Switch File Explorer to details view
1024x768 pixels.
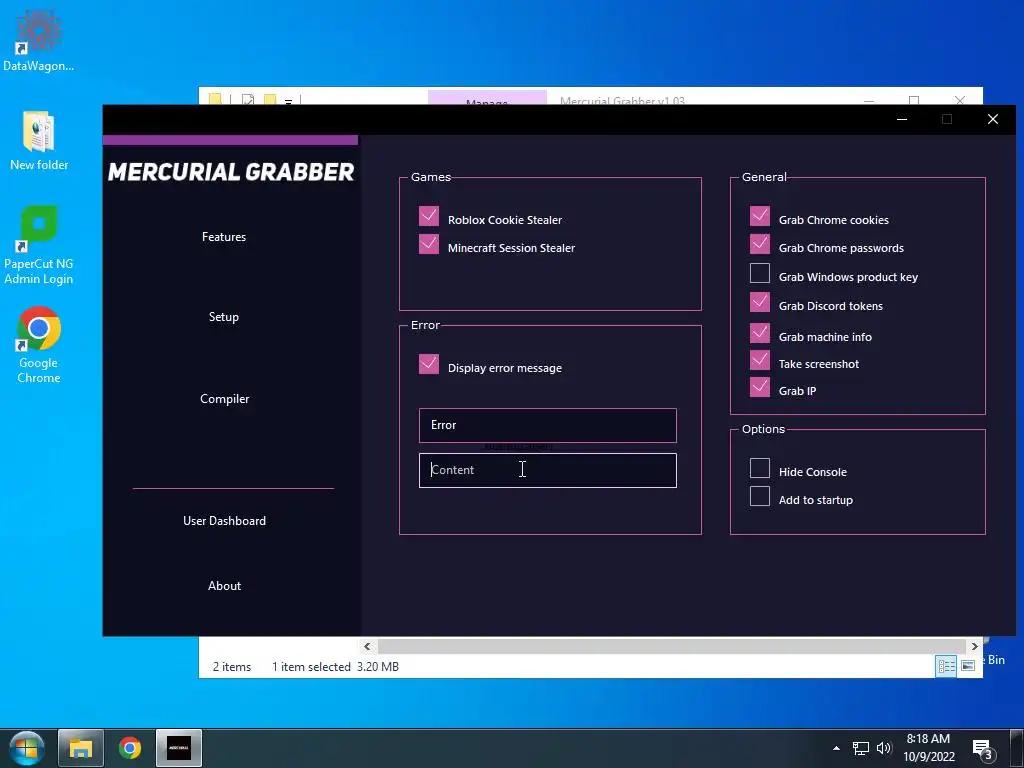click(x=946, y=665)
